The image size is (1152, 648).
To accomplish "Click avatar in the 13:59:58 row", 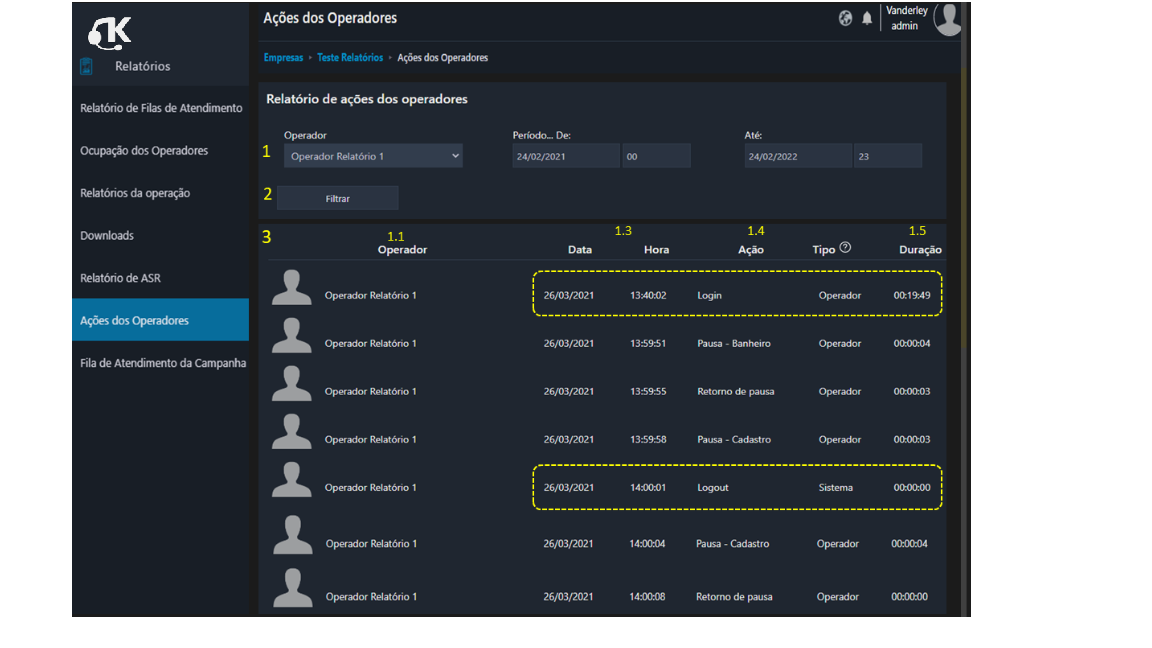I will [x=292, y=431].
